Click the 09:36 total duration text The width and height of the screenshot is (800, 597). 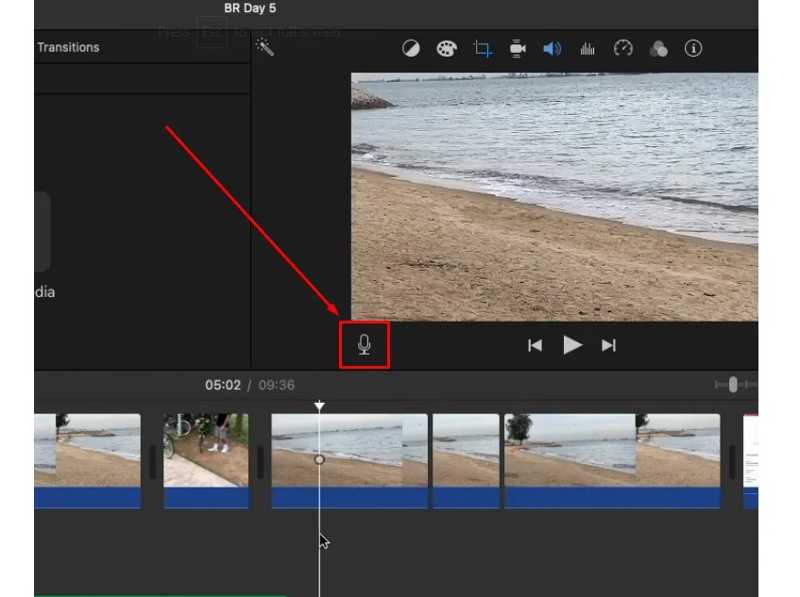point(277,385)
